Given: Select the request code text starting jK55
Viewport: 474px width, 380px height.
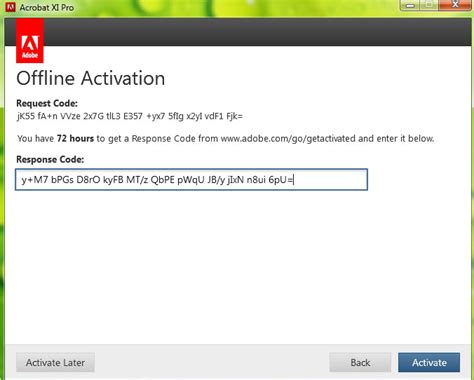Looking at the screenshot, I should tap(130, 116).
